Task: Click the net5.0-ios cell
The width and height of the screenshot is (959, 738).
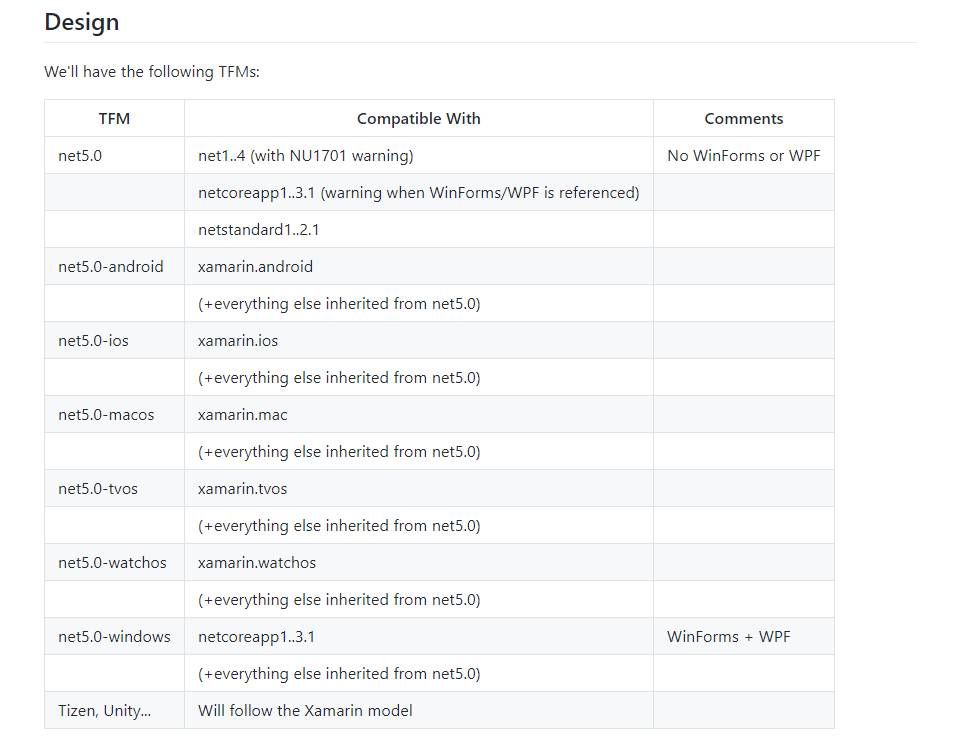Action: pos(114,341)
